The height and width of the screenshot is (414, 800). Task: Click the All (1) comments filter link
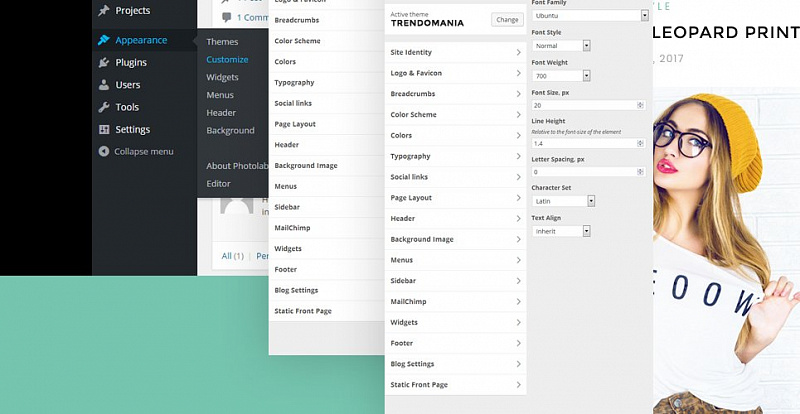[x=232, y=256]
